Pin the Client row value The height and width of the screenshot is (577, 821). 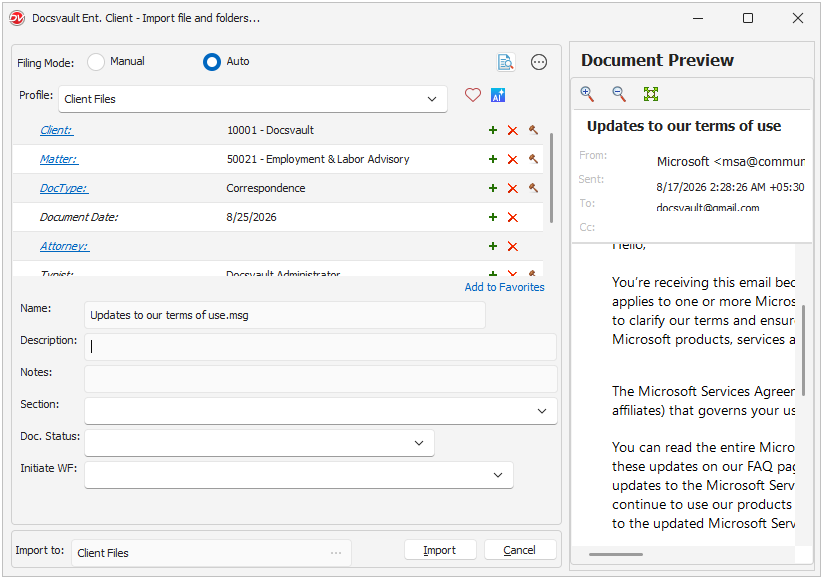pos(534,130)
